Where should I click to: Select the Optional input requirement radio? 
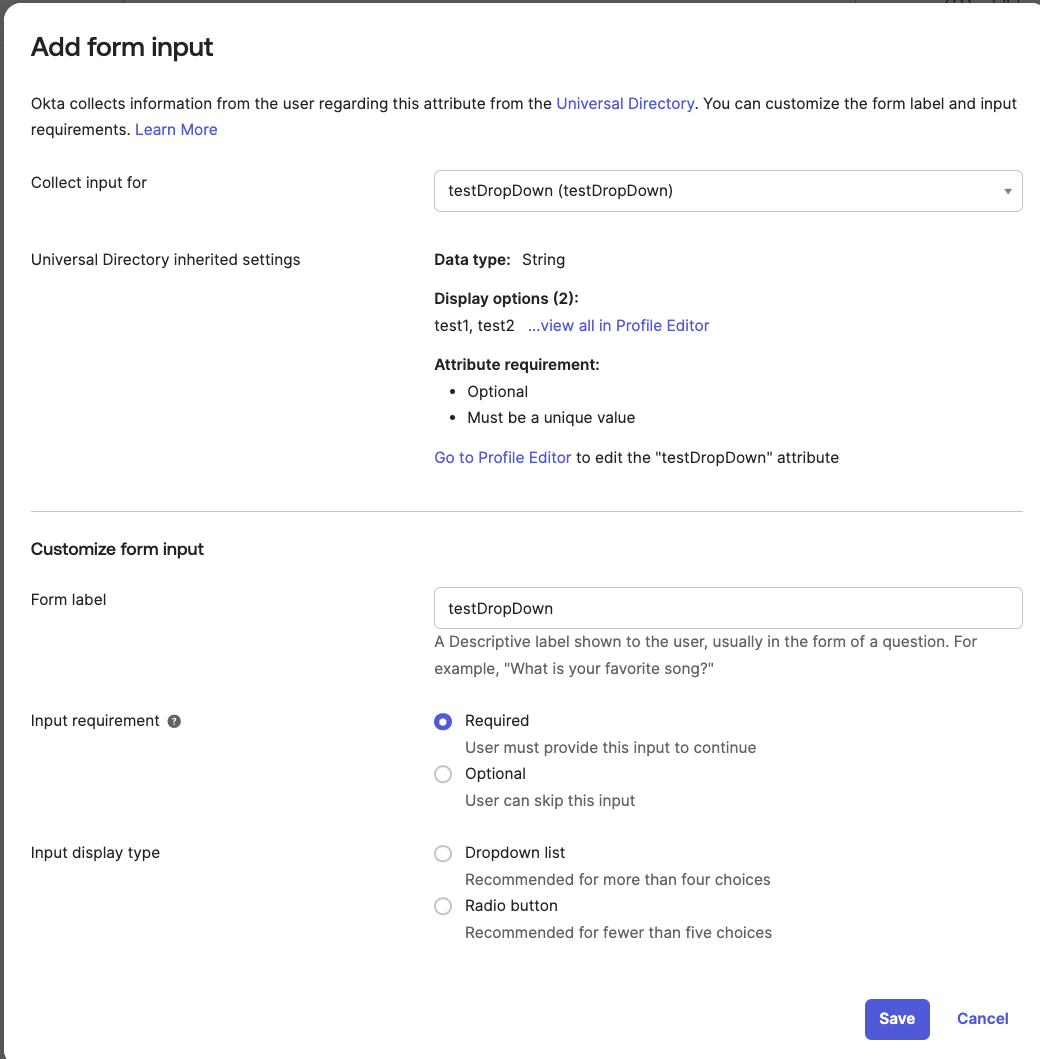coord(443,774)
